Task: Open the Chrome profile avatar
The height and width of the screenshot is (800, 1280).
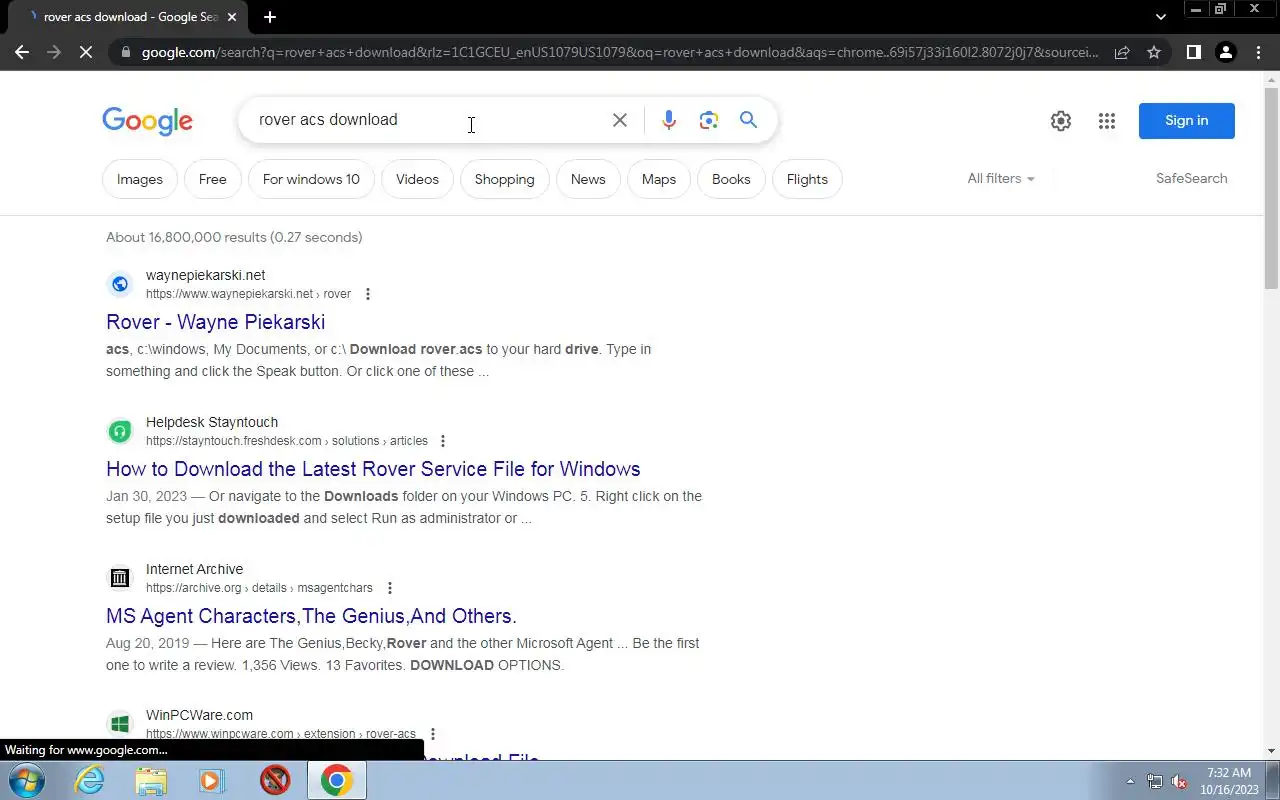Action: point(1225,52)
